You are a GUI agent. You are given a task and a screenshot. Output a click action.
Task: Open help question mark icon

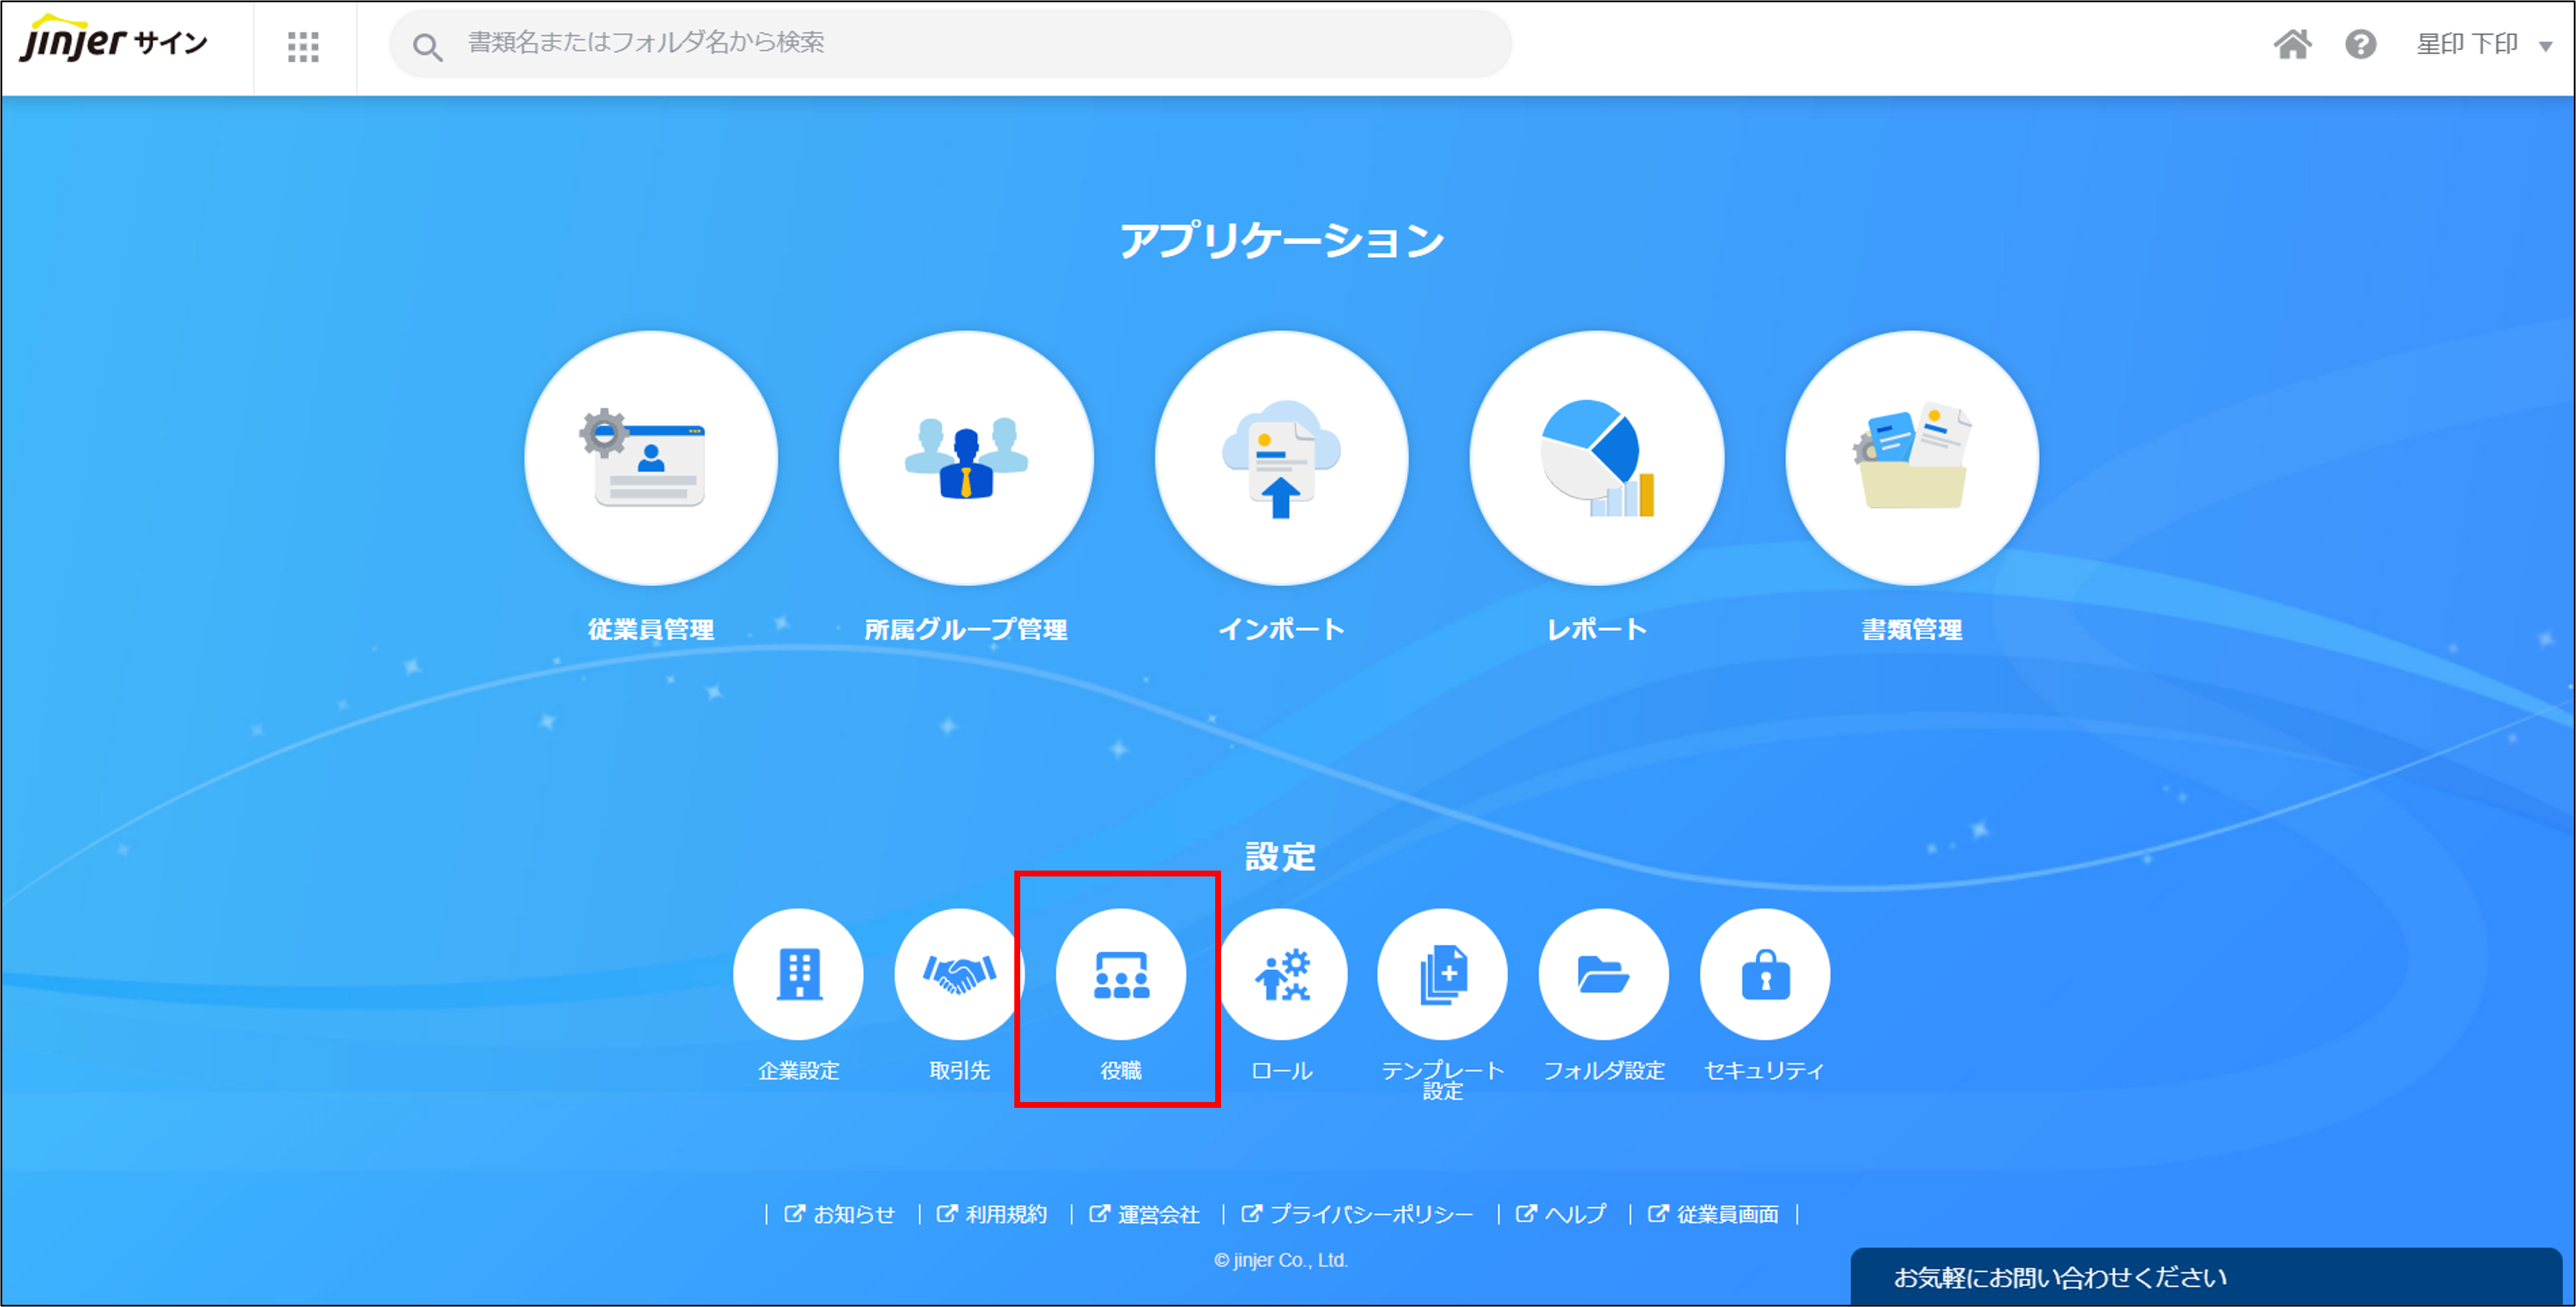pos(2360,45)
